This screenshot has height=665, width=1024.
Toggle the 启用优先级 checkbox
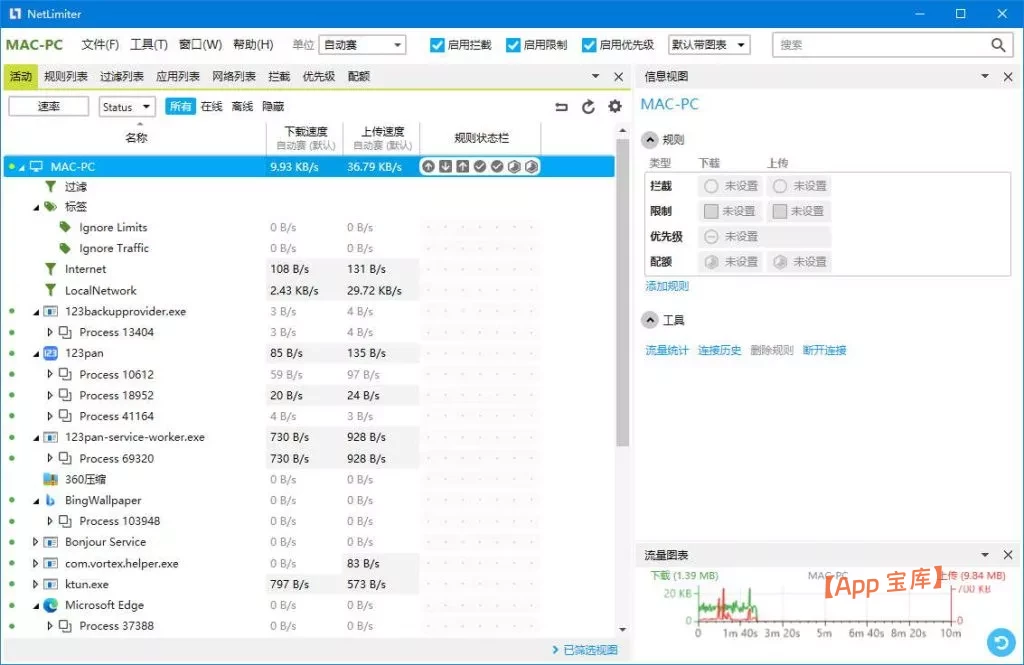pos(589,45)
